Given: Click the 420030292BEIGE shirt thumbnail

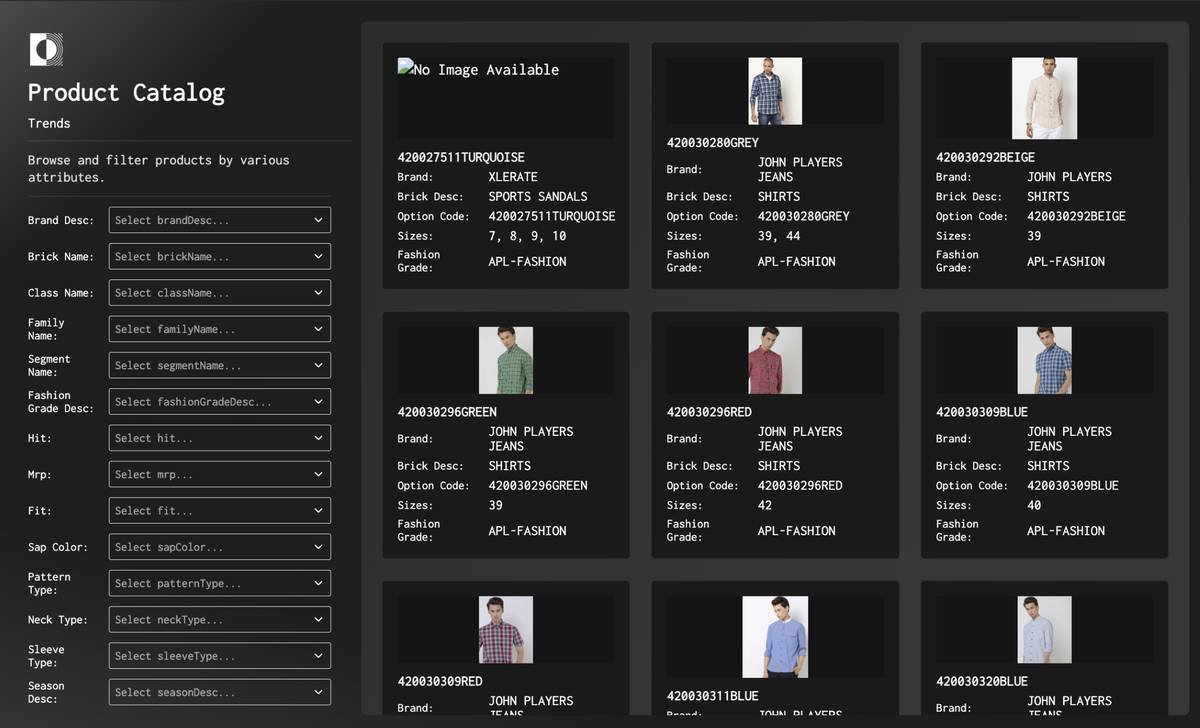Looking at the screenshot, I should tap(1044, 98).
